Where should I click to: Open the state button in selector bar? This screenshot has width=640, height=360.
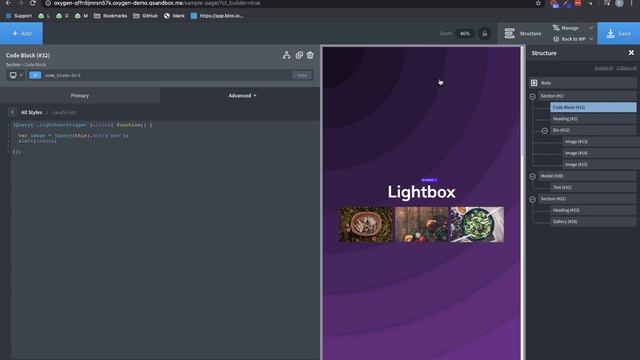coord(302,75)
